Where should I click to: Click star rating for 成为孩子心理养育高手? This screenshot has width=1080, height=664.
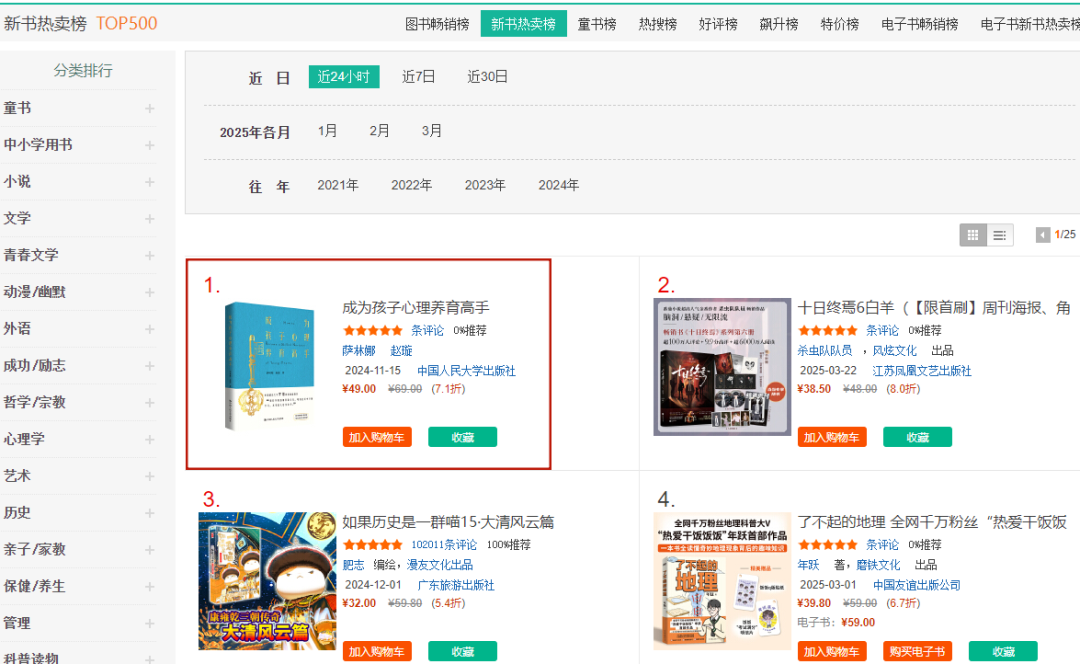pyautogui.click(x=372, y=330)
